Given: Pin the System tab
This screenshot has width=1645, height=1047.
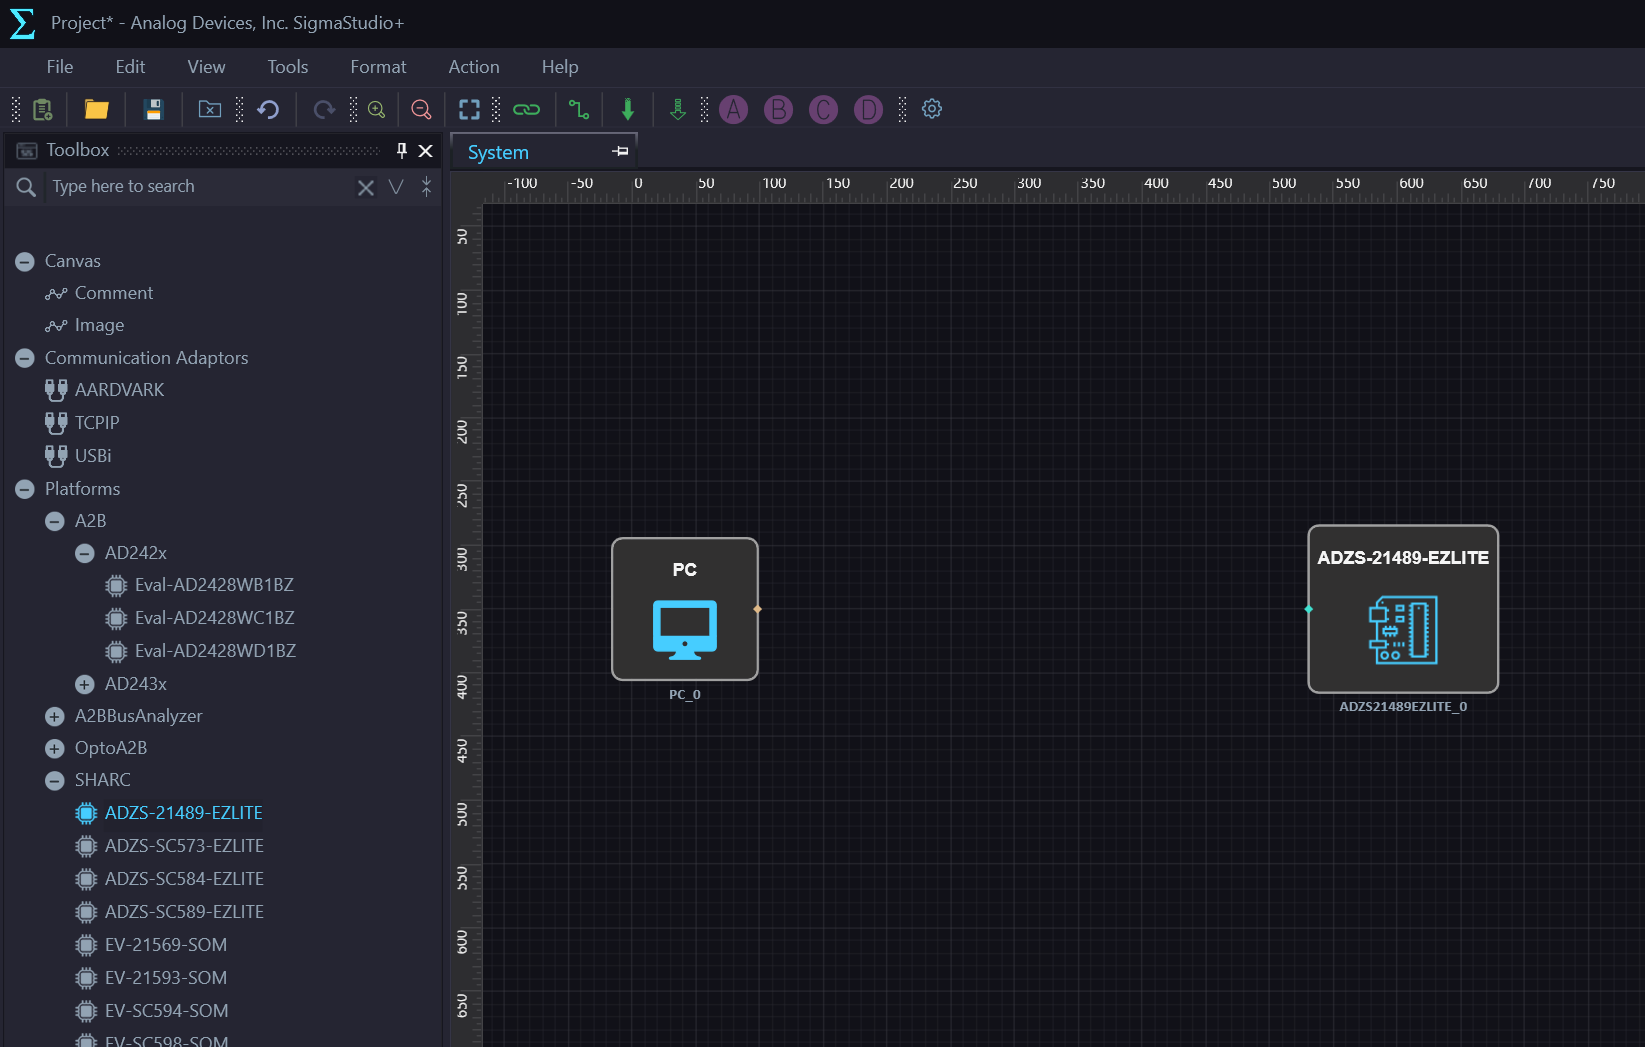Looking at the screenshot, I should 620,151.
